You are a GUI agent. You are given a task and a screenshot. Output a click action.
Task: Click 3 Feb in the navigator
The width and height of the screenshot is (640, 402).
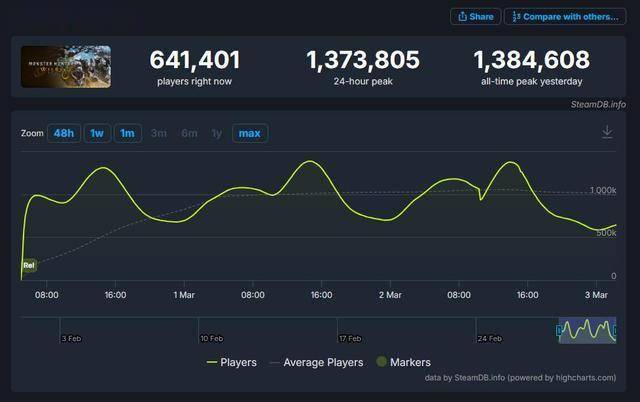71,338
